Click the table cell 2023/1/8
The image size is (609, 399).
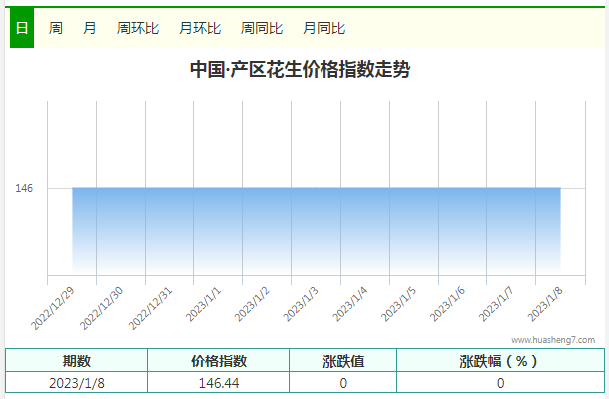click(77, 383)
